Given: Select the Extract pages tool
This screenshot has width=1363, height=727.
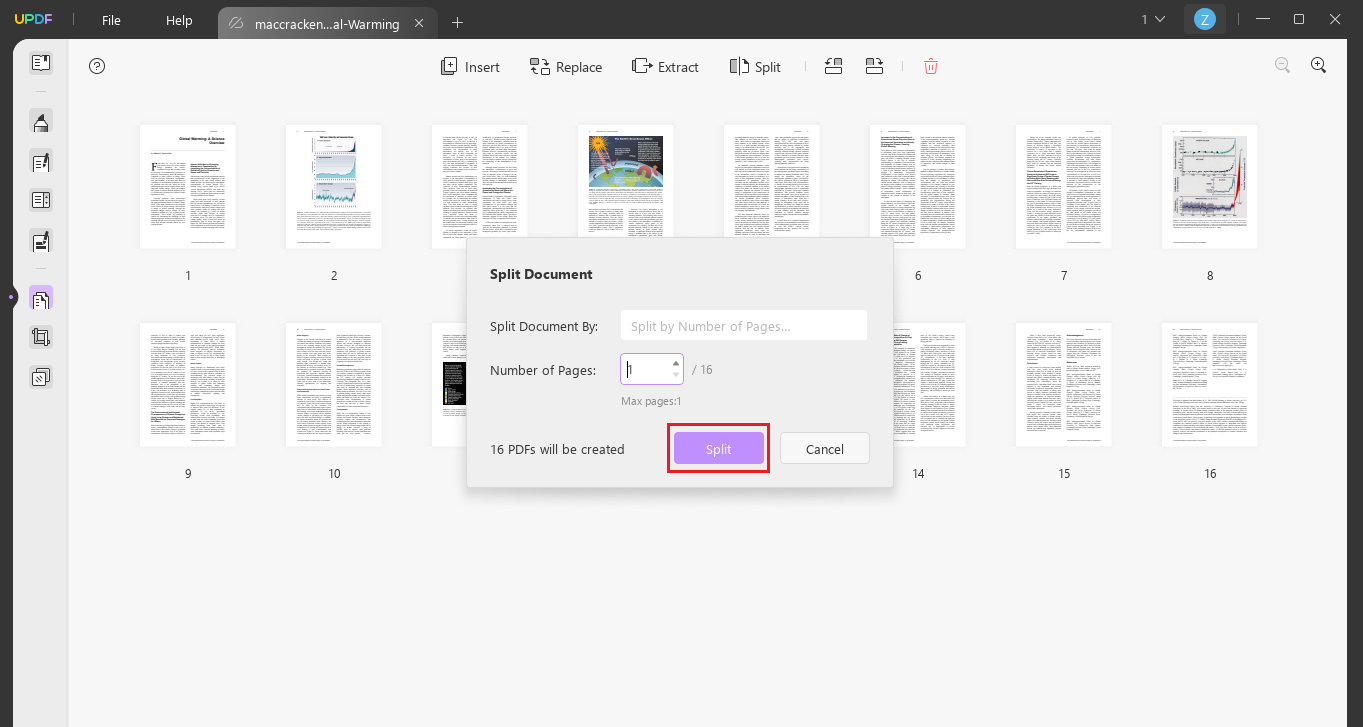Looking at the screenshot, I should point(665,66).
